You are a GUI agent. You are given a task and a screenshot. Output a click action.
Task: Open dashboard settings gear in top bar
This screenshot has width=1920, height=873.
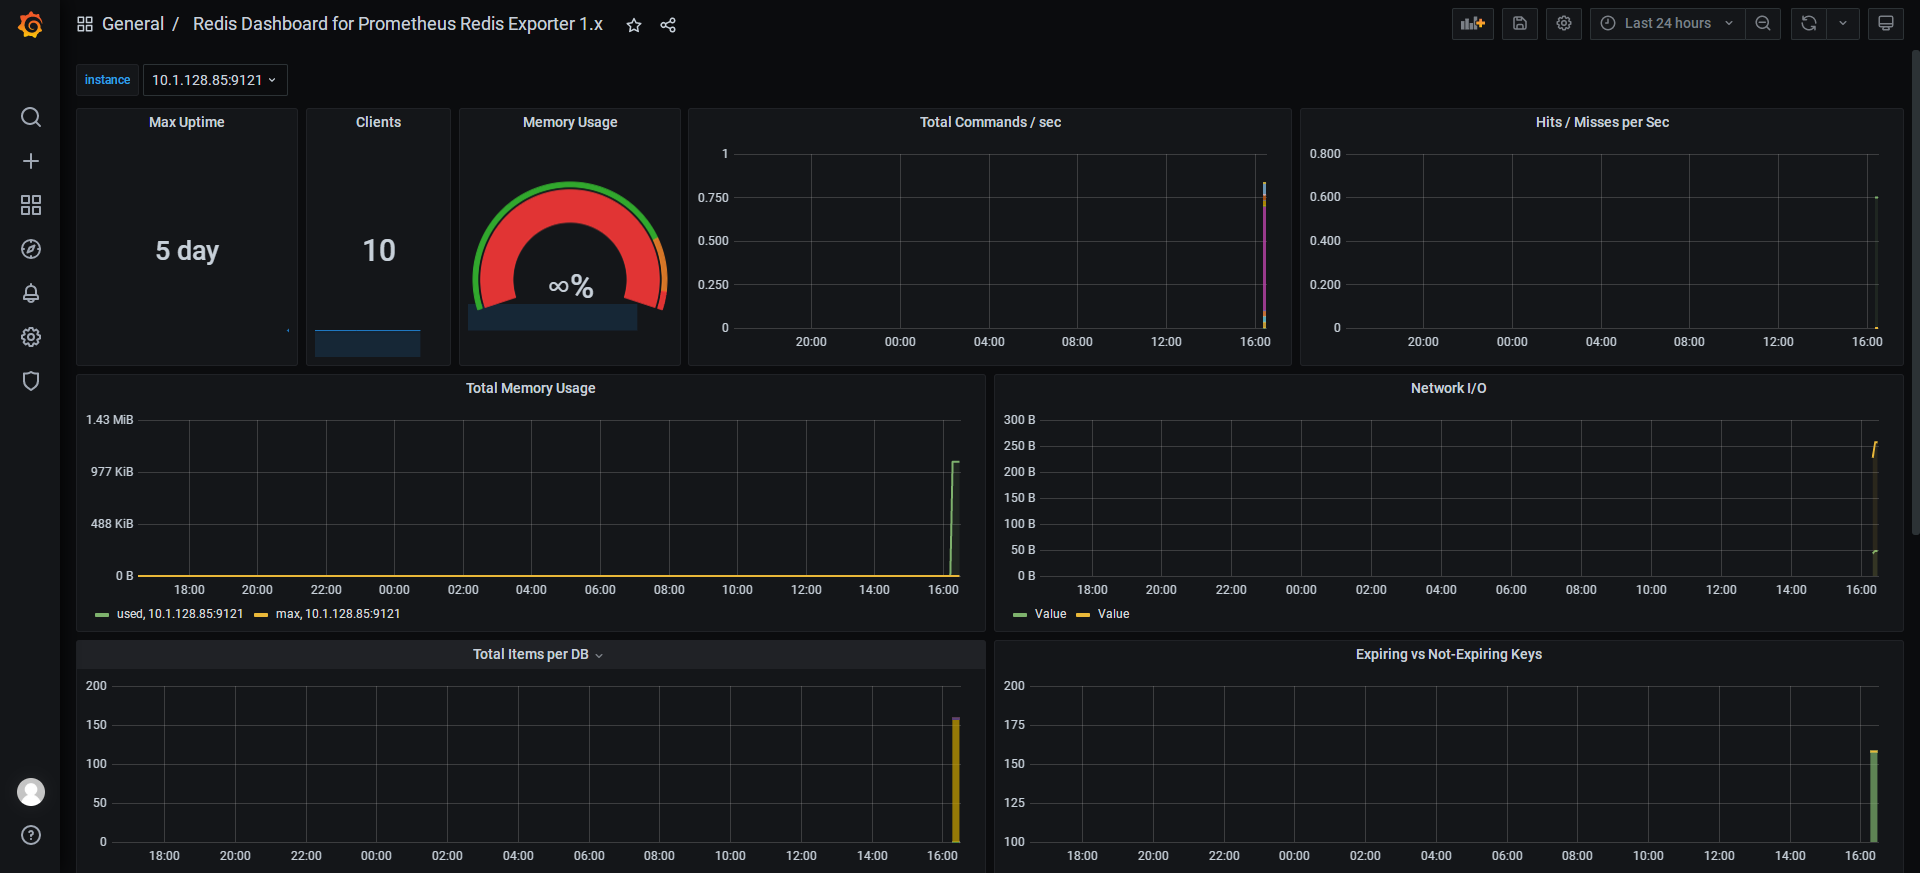[1564, 24]
